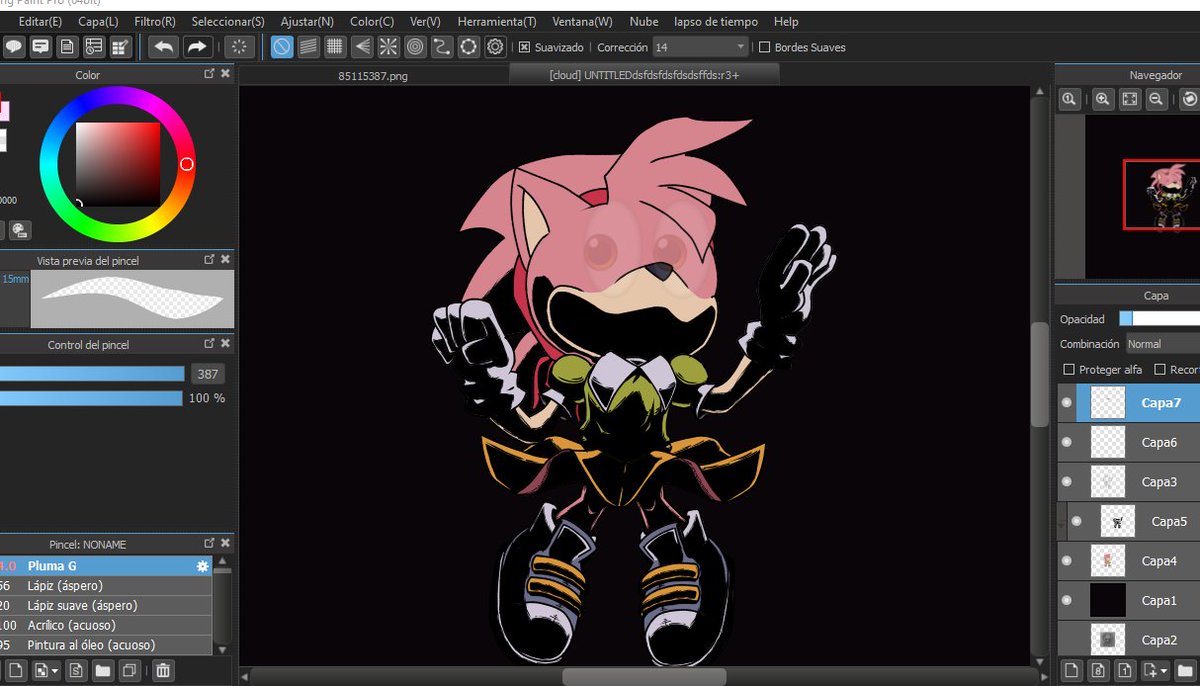The image size is (1200, 686).
Task: Fit canvas to window in Navegador
Action: coord(1129,99)
